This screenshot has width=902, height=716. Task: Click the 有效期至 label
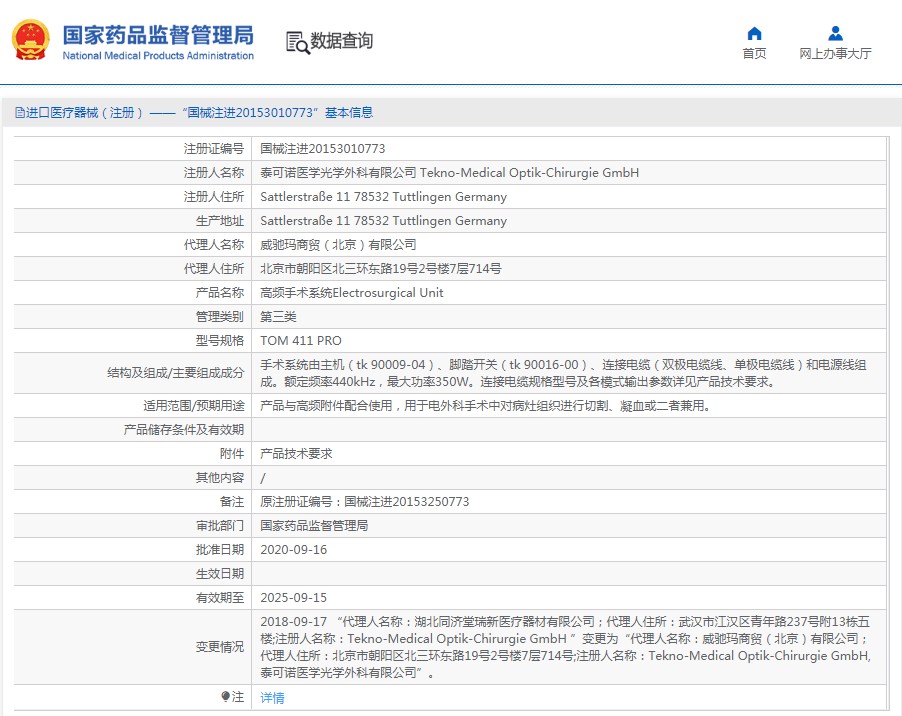220,598
